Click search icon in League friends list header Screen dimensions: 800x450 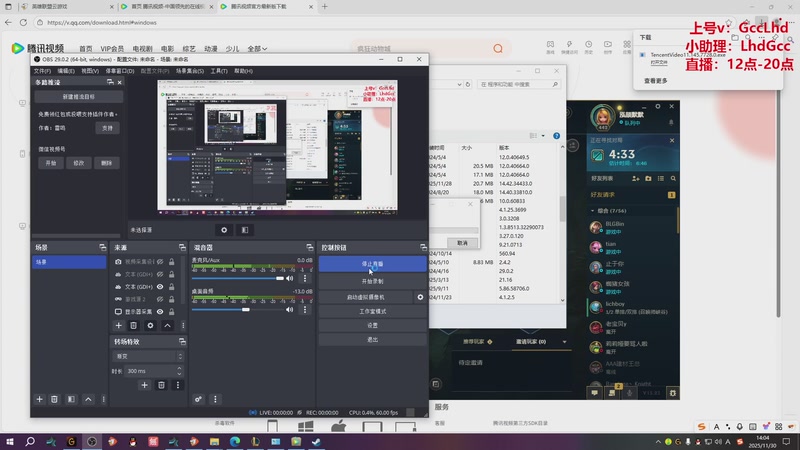coord(673,179)
